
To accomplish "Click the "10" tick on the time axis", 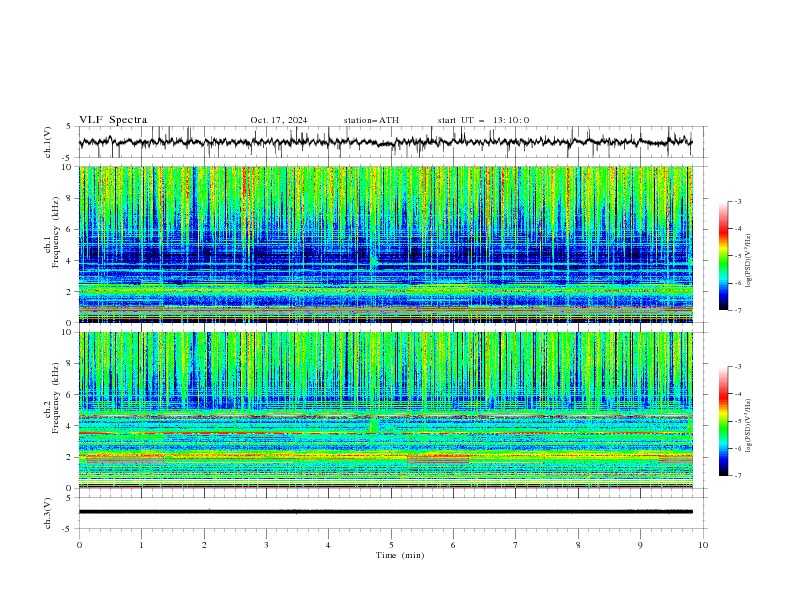I will pos(703,545).
